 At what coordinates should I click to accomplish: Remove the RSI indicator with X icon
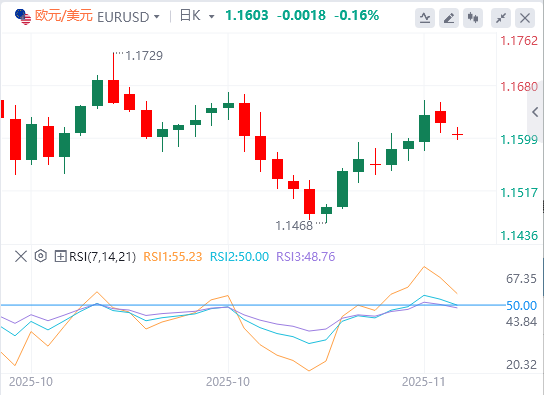point(21,257)
